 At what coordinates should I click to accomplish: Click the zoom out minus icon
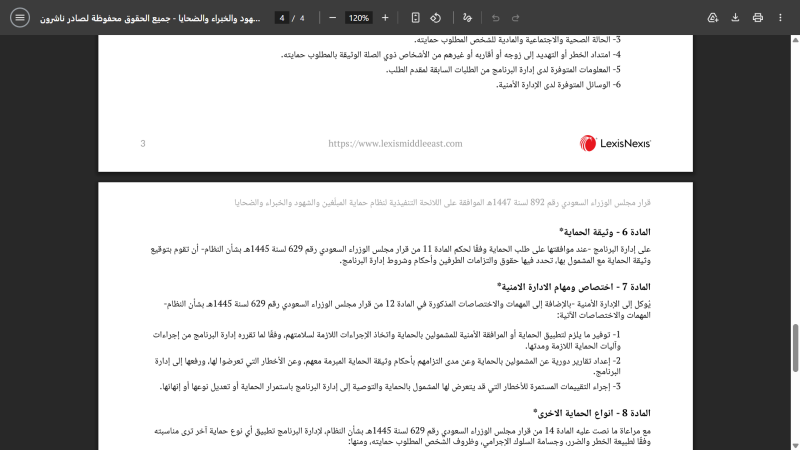click(333, 18)
